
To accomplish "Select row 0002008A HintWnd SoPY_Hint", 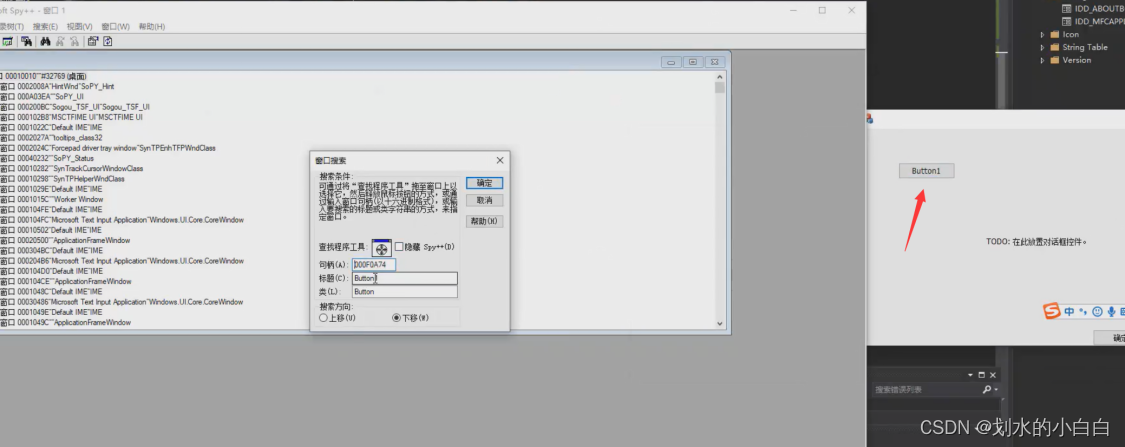I will [x=57, y=86].
